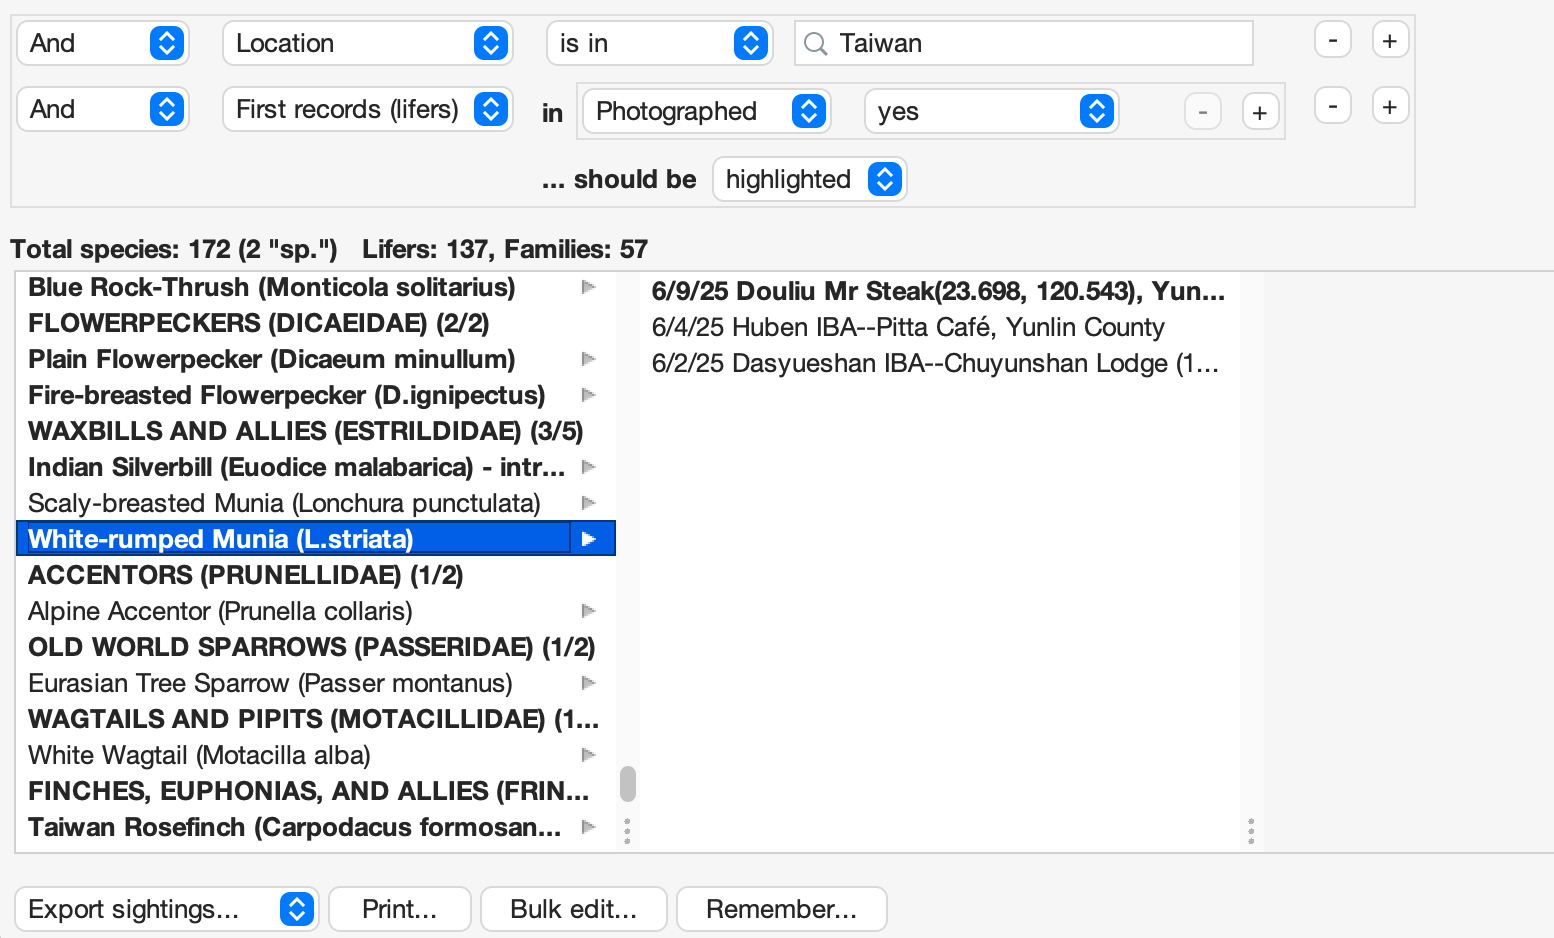The height and width of the screenshot is (938, 1554).
Task: Open the second And operator dropdown
Action: point(103,109)
